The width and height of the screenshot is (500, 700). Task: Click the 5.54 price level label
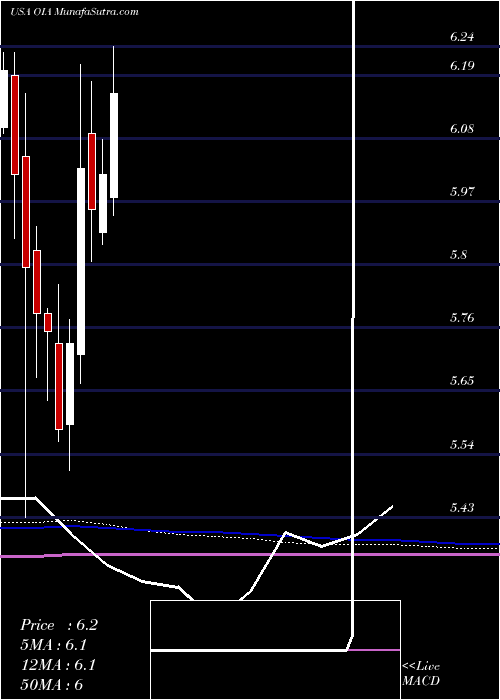tap(462, 445)
